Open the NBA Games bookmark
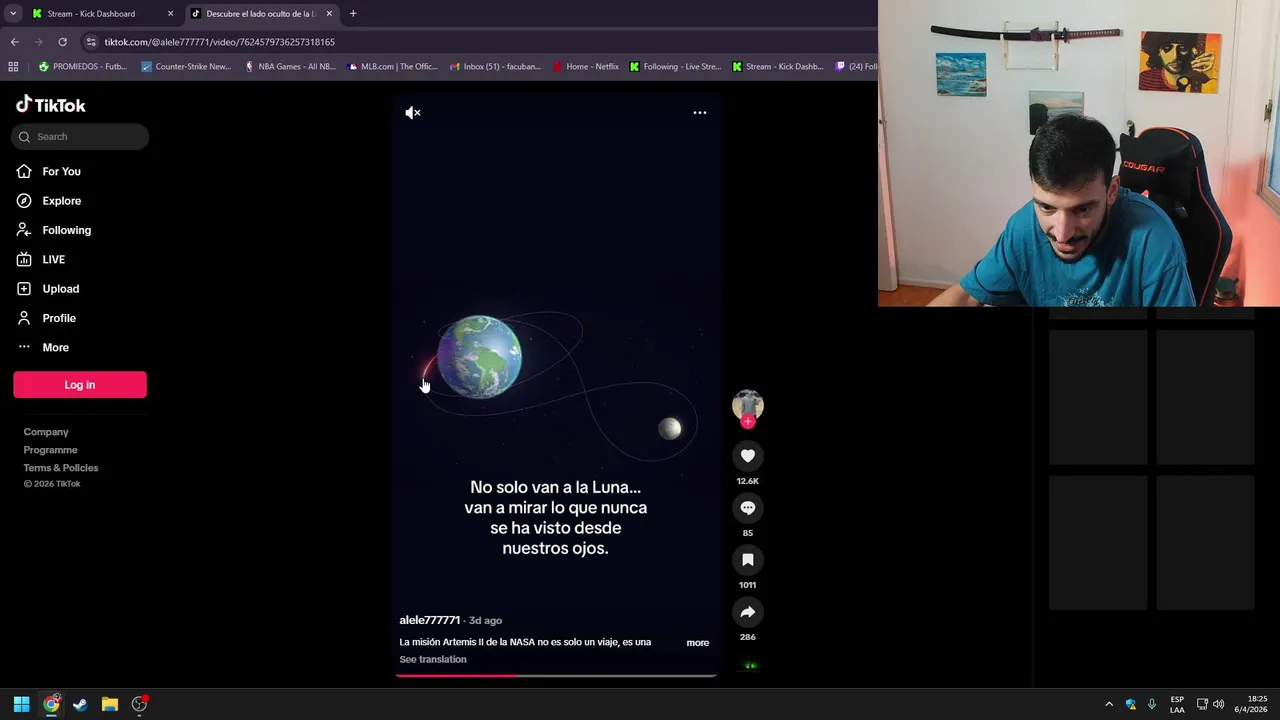Image resolution: width=1280 pixels, height=720 pixels. [290, 67]
